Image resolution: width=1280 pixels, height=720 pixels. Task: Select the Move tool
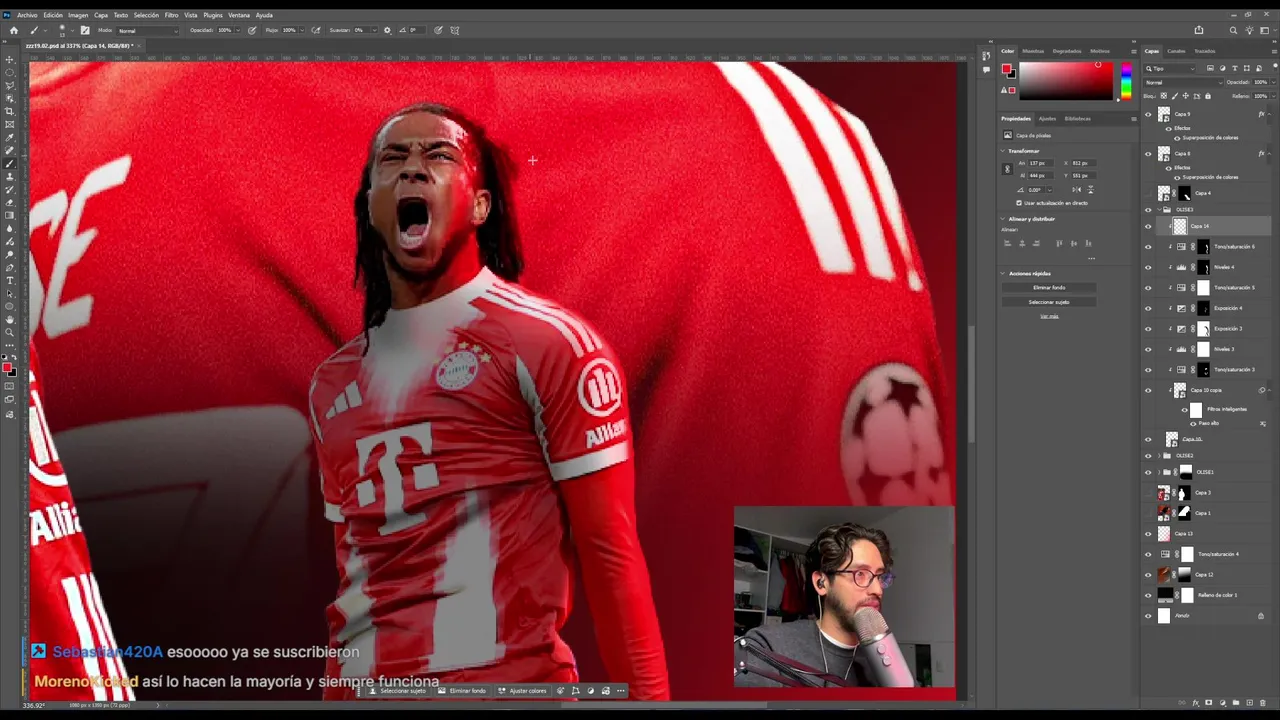click(x=10, y=60)
